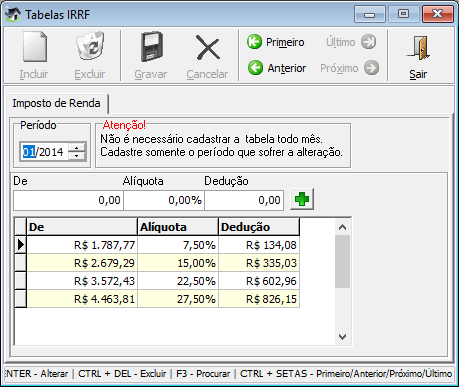459x387 pixels.
Task: Click the Período date field
Action: click(44, 152)
